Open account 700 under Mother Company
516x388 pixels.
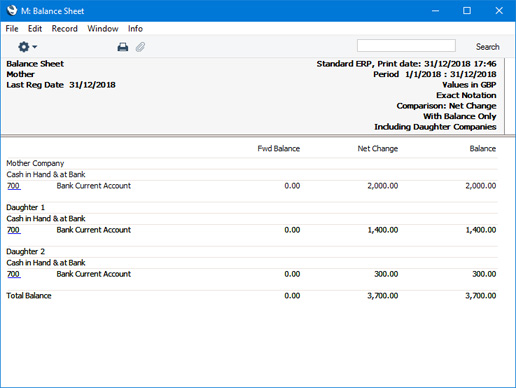[14, 186]
